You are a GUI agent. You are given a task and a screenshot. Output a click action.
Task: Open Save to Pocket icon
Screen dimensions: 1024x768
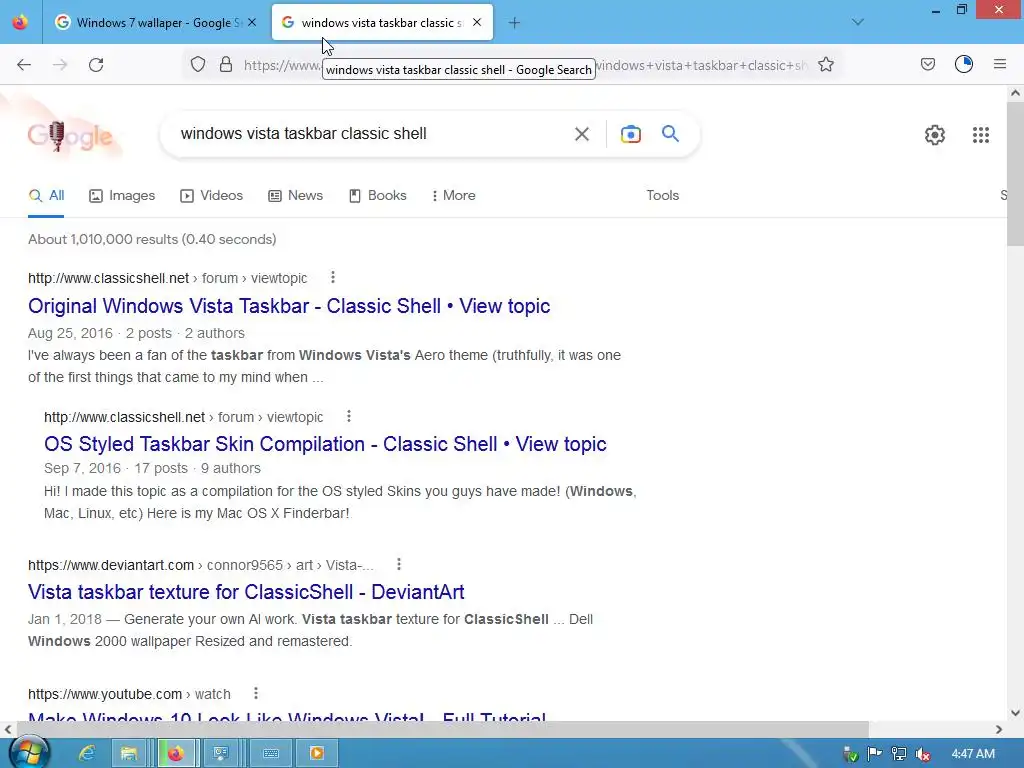(927, 64)
